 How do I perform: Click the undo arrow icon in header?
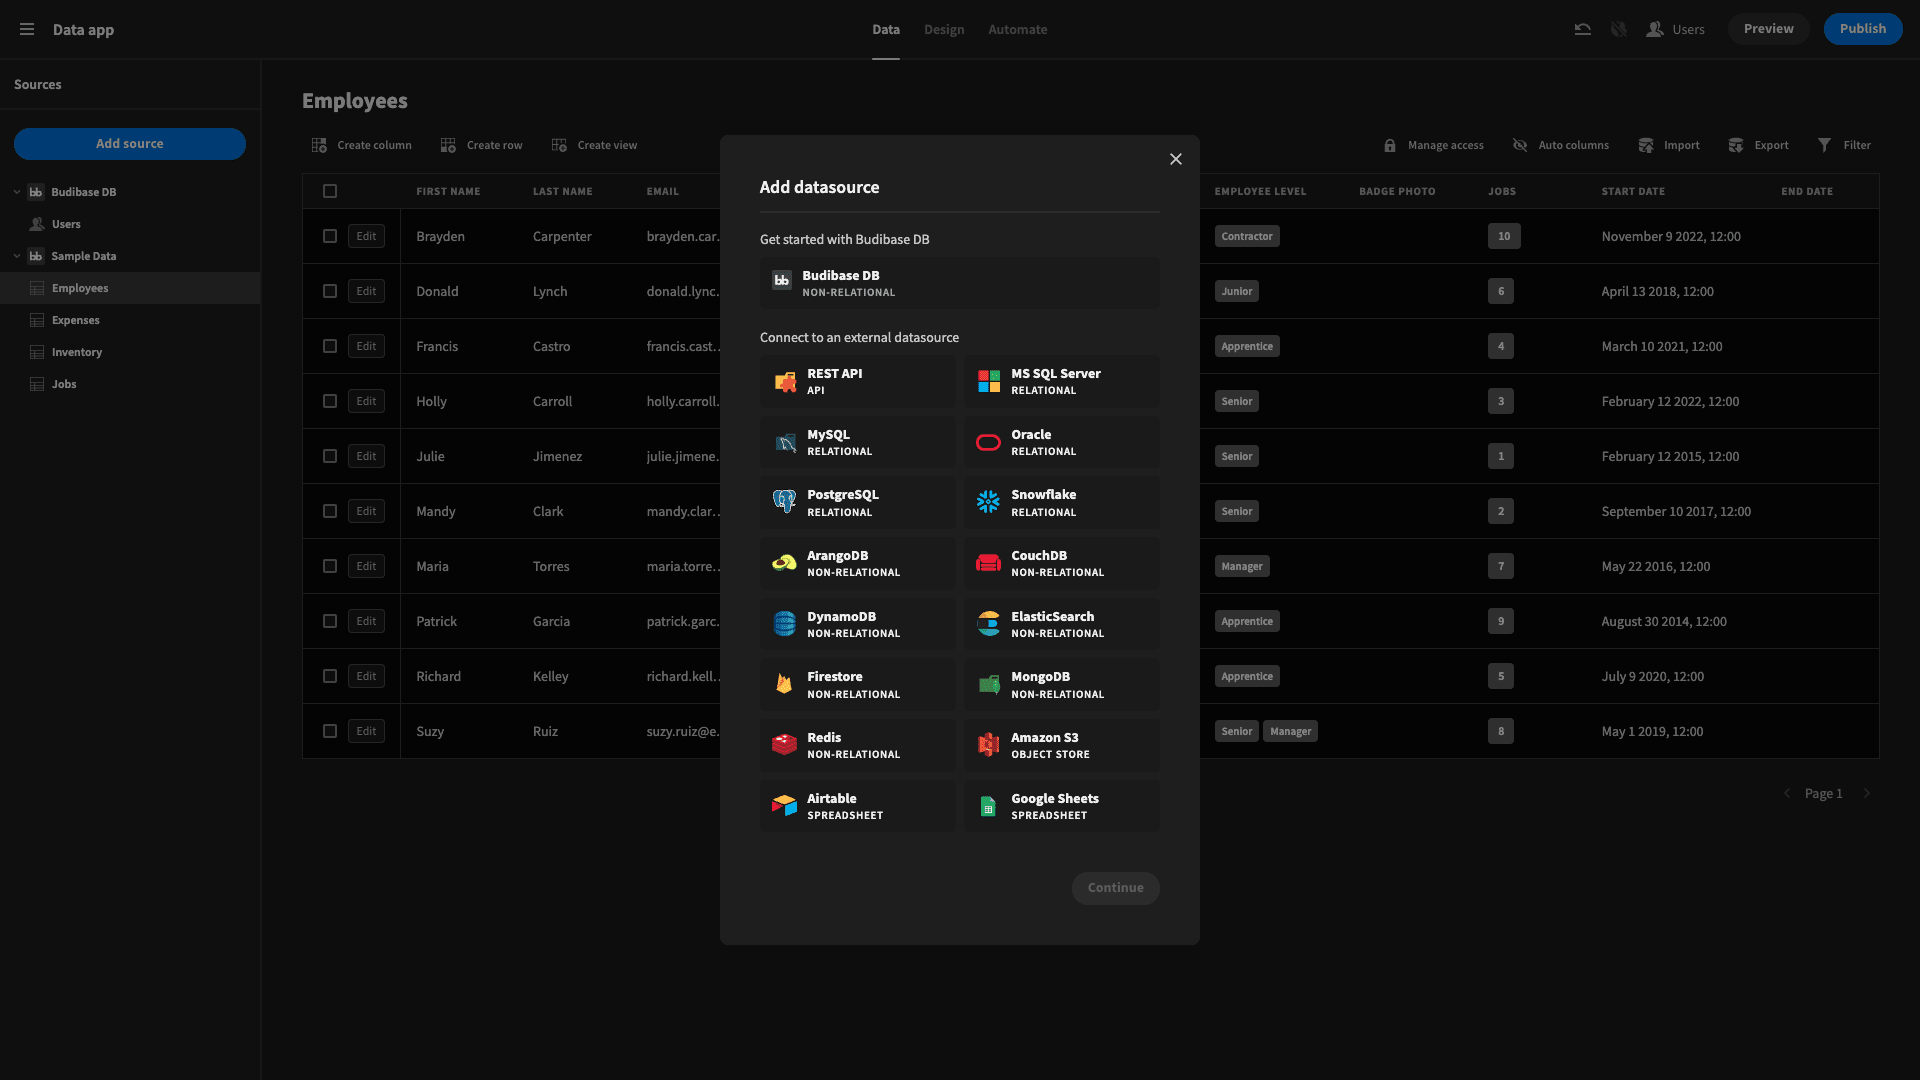click(1582, 29)
